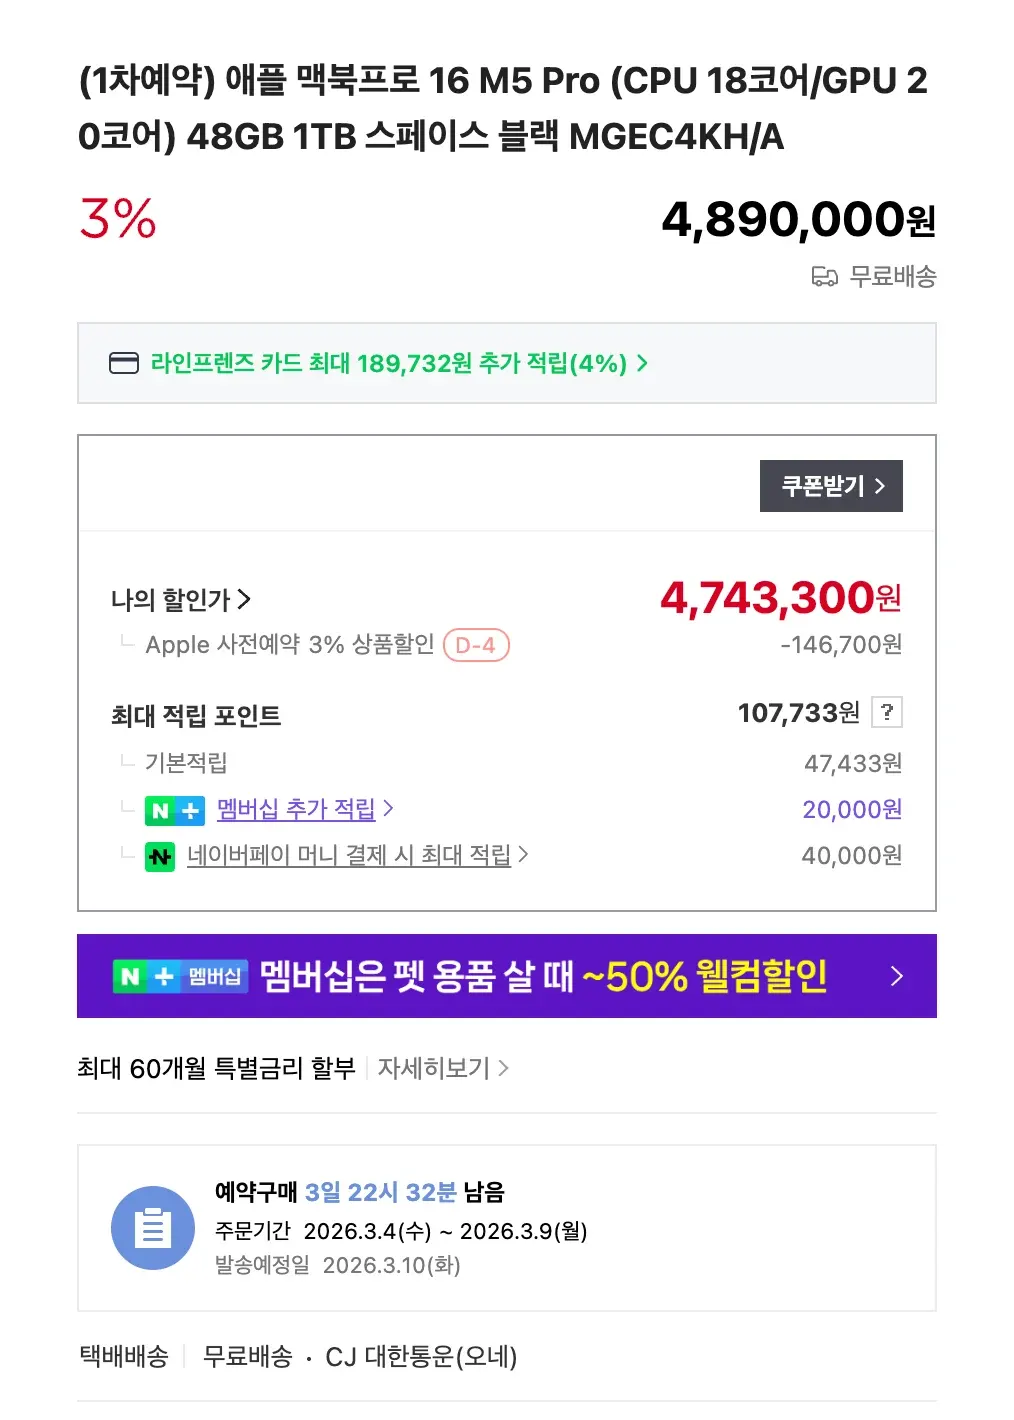Open the purple banner right arrow
The image size is (1014, 1420).
click(x=896, y=976)
